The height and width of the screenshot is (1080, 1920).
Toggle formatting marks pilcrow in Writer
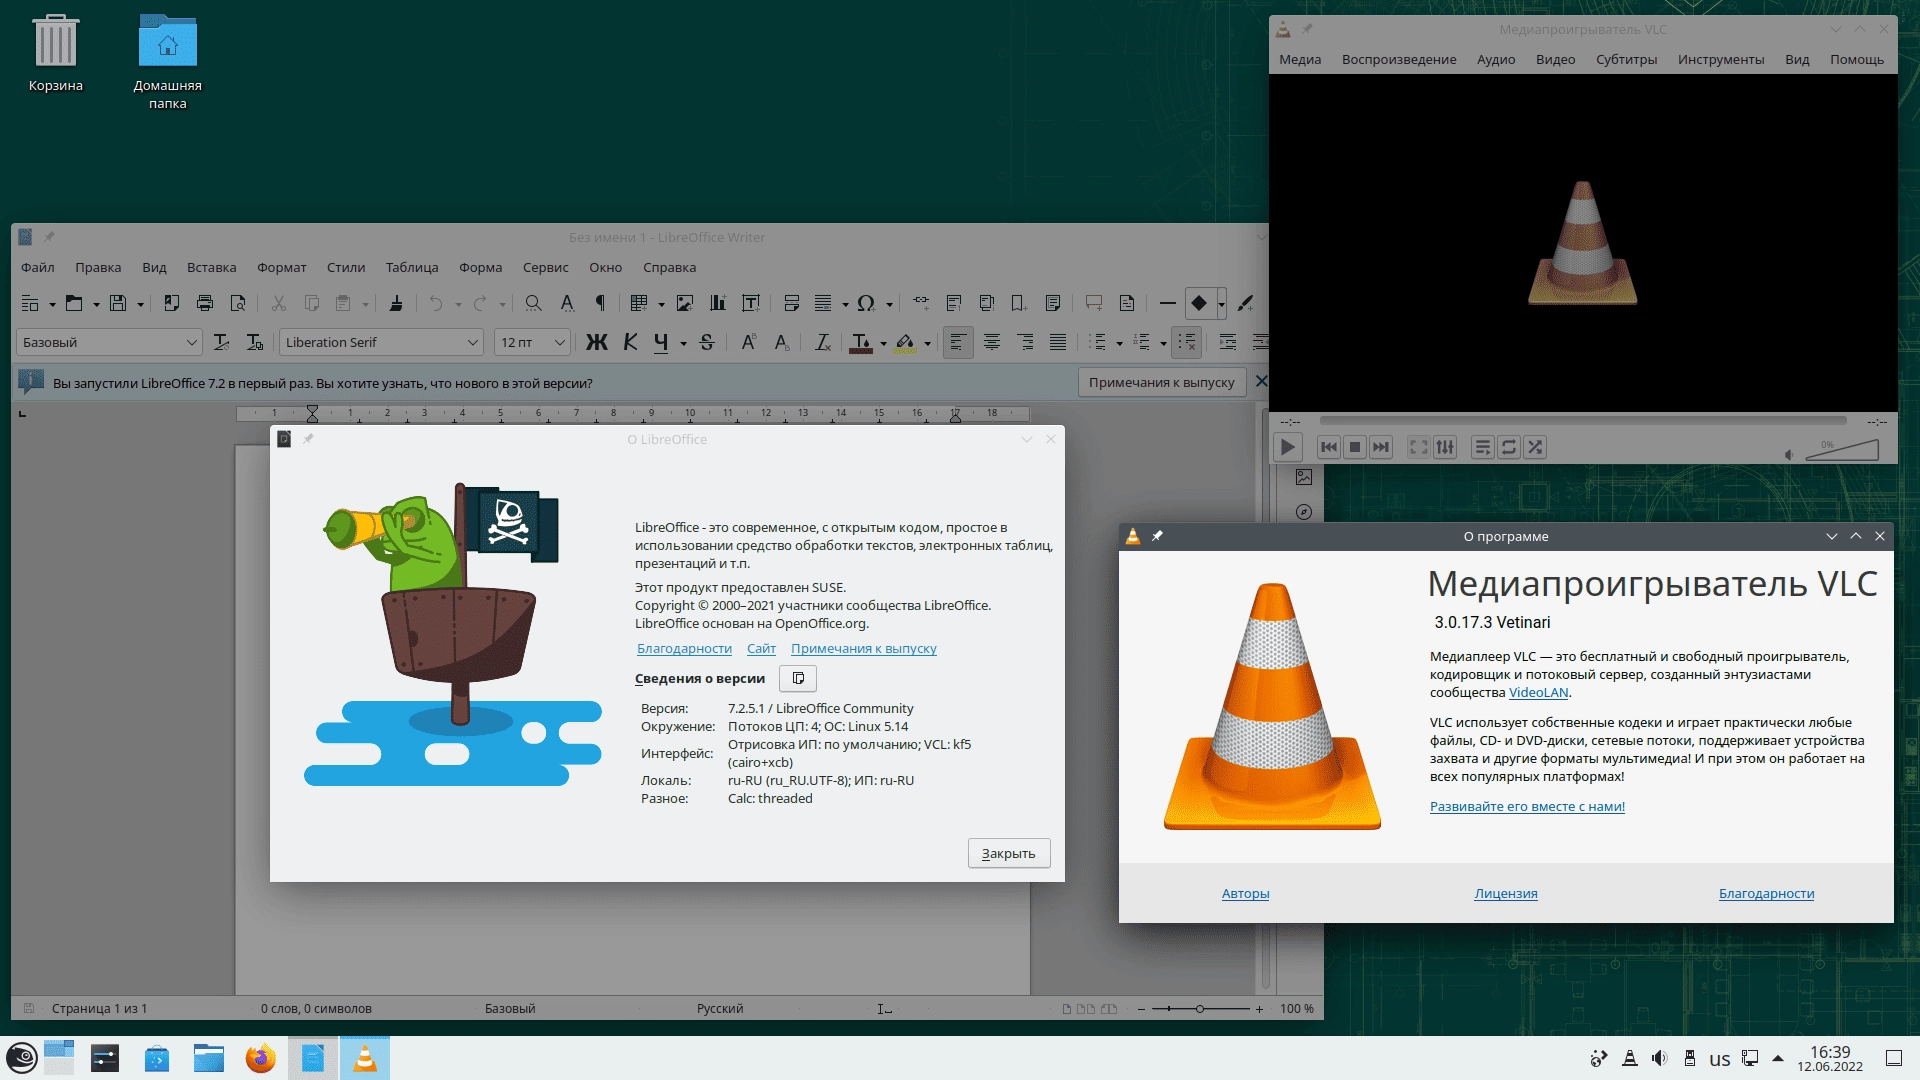pyautogui.click(x=600, y=303)
